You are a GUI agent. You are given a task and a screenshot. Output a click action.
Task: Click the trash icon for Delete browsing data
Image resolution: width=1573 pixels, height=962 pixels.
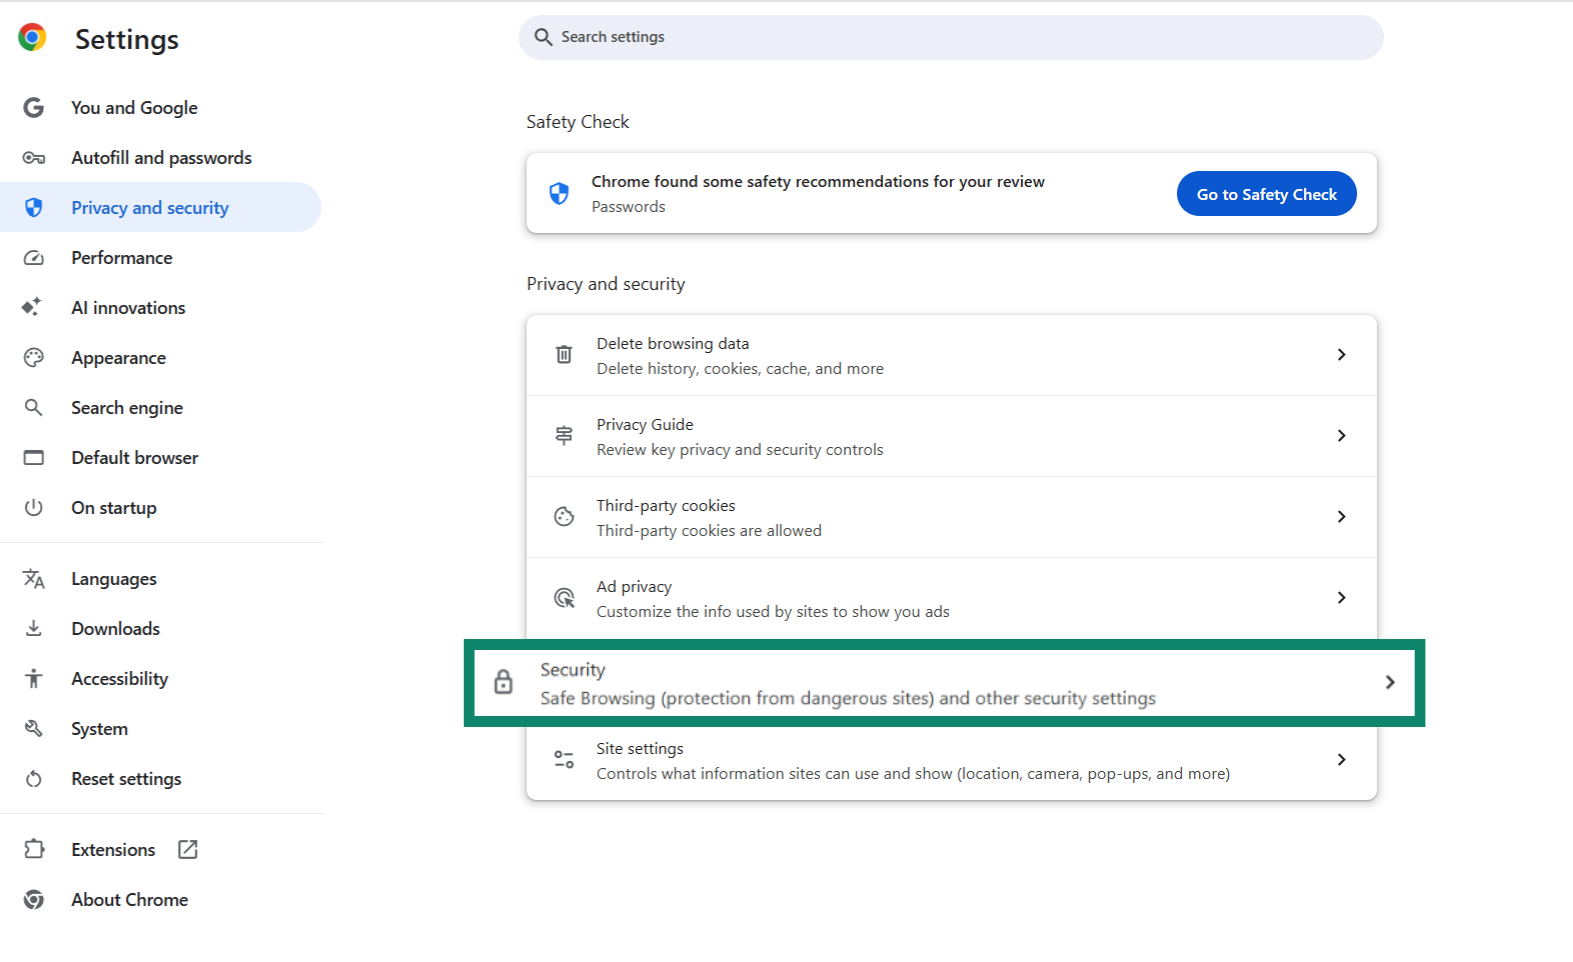(564, 355)
